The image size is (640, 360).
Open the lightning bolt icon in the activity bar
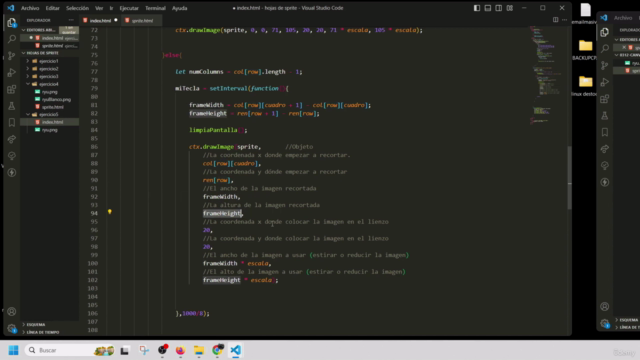click(11, 173)
